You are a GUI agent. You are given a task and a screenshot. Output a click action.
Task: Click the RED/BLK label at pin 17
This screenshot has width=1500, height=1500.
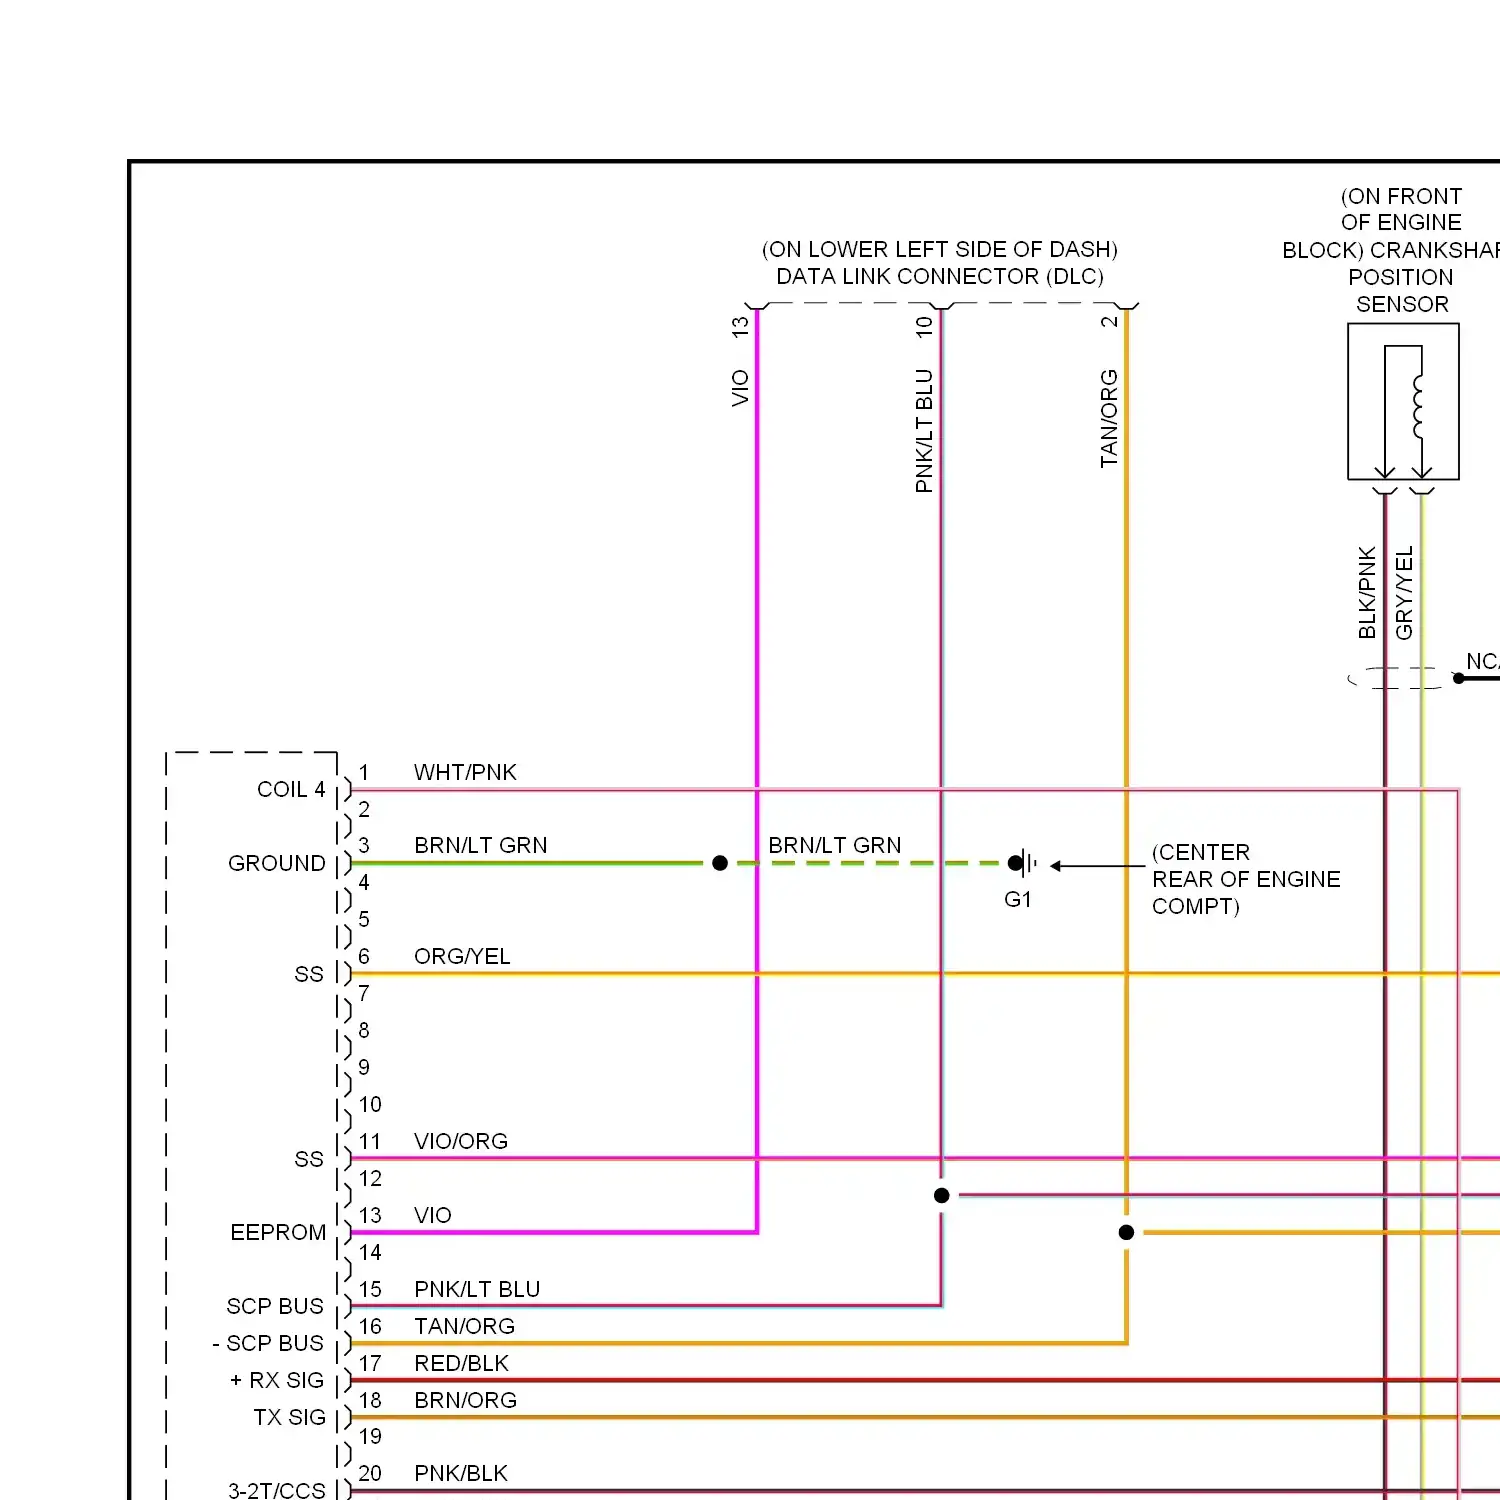click(462, 1363)
